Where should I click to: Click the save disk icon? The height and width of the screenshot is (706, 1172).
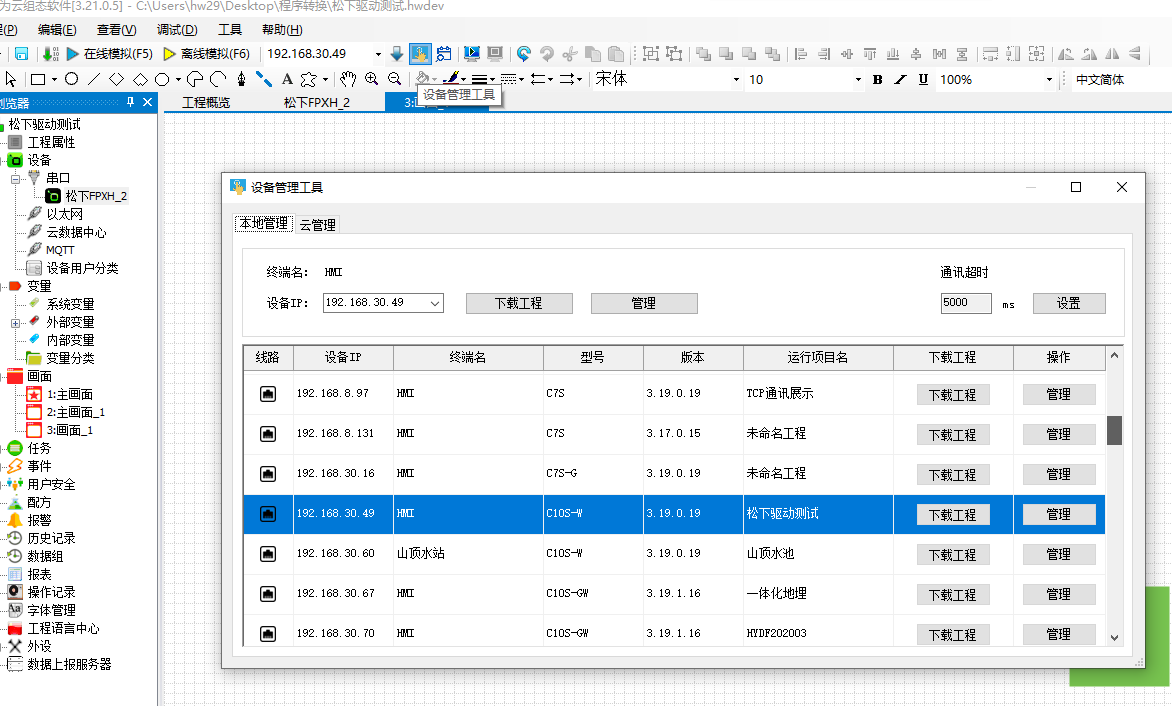[x=22, y=54]
